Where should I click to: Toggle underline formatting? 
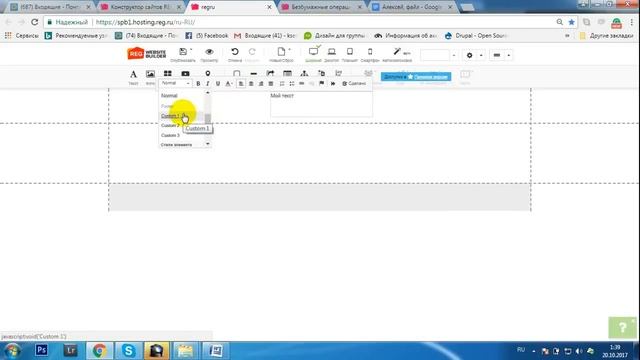[218, 84]
